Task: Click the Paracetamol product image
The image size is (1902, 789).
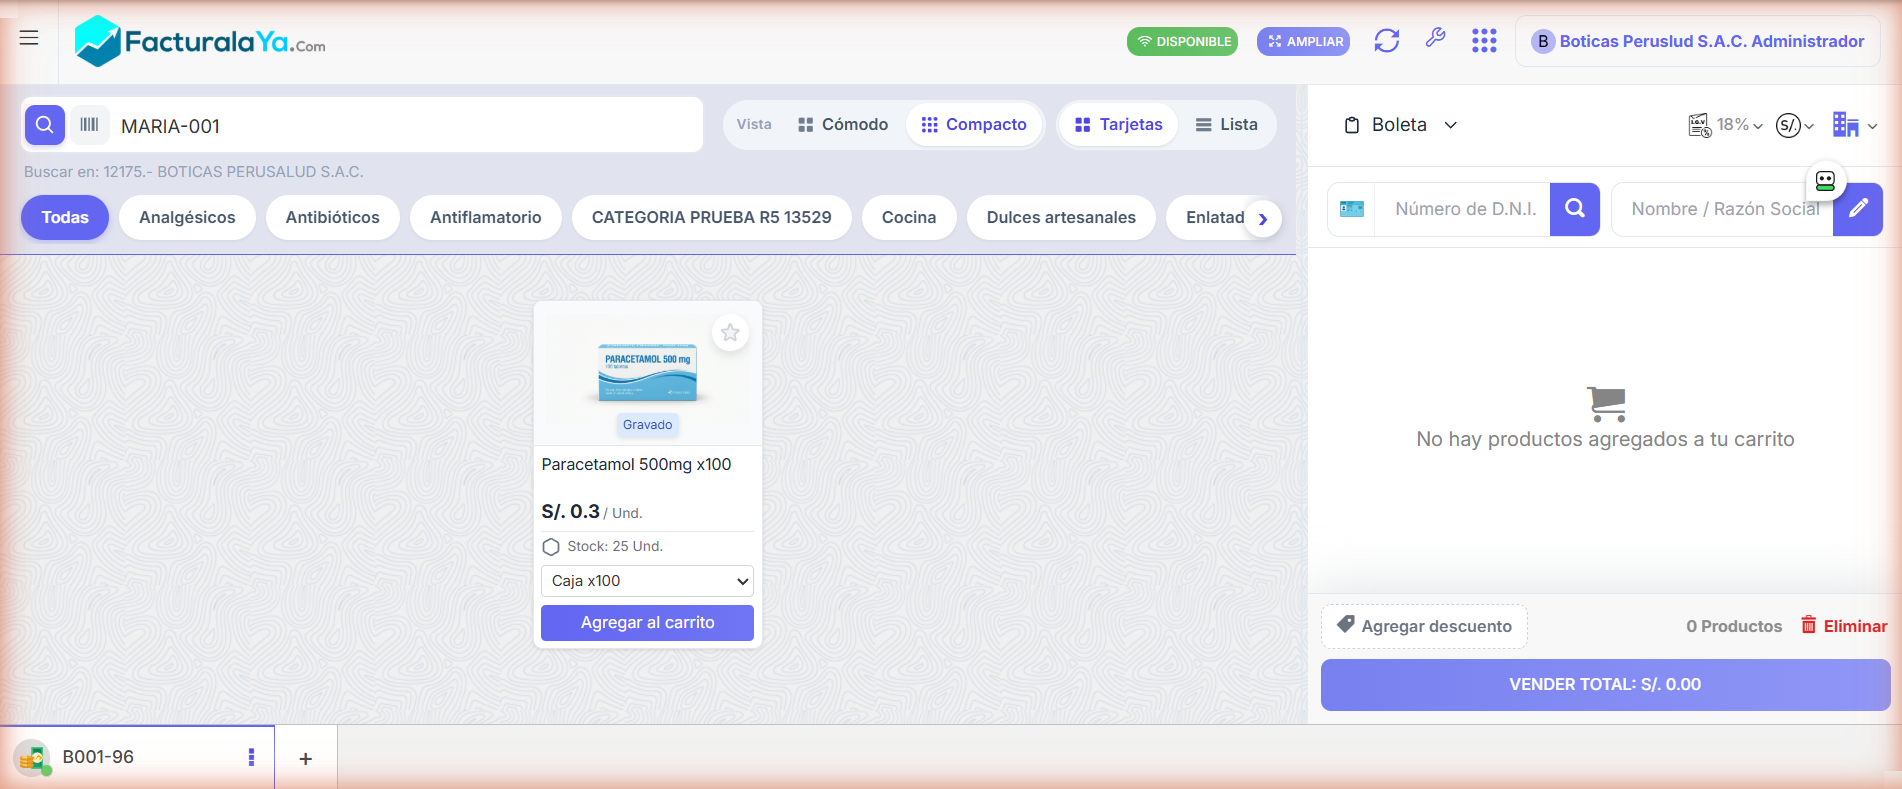Action: 648,372
